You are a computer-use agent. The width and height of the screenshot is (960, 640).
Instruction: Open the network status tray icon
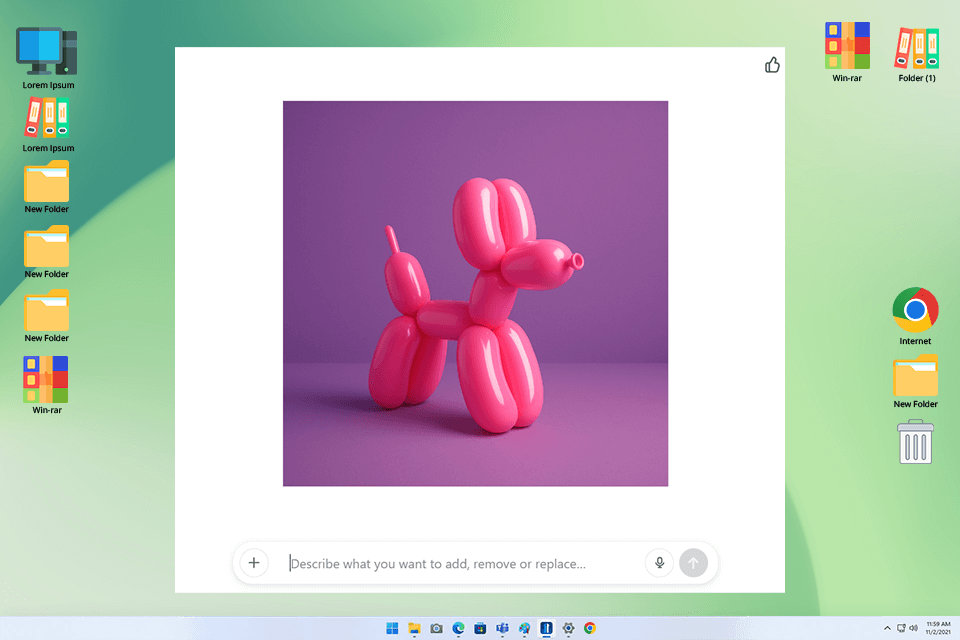click(x=901, y=628)
